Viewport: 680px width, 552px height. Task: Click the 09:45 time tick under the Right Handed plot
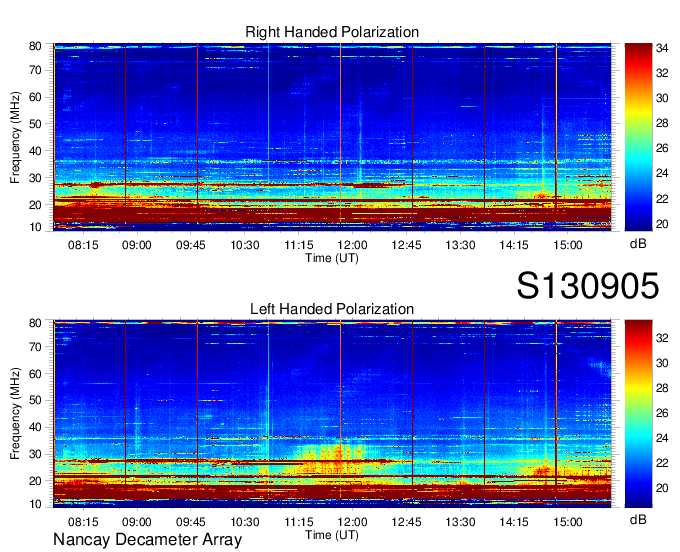[x=191, y=245]
